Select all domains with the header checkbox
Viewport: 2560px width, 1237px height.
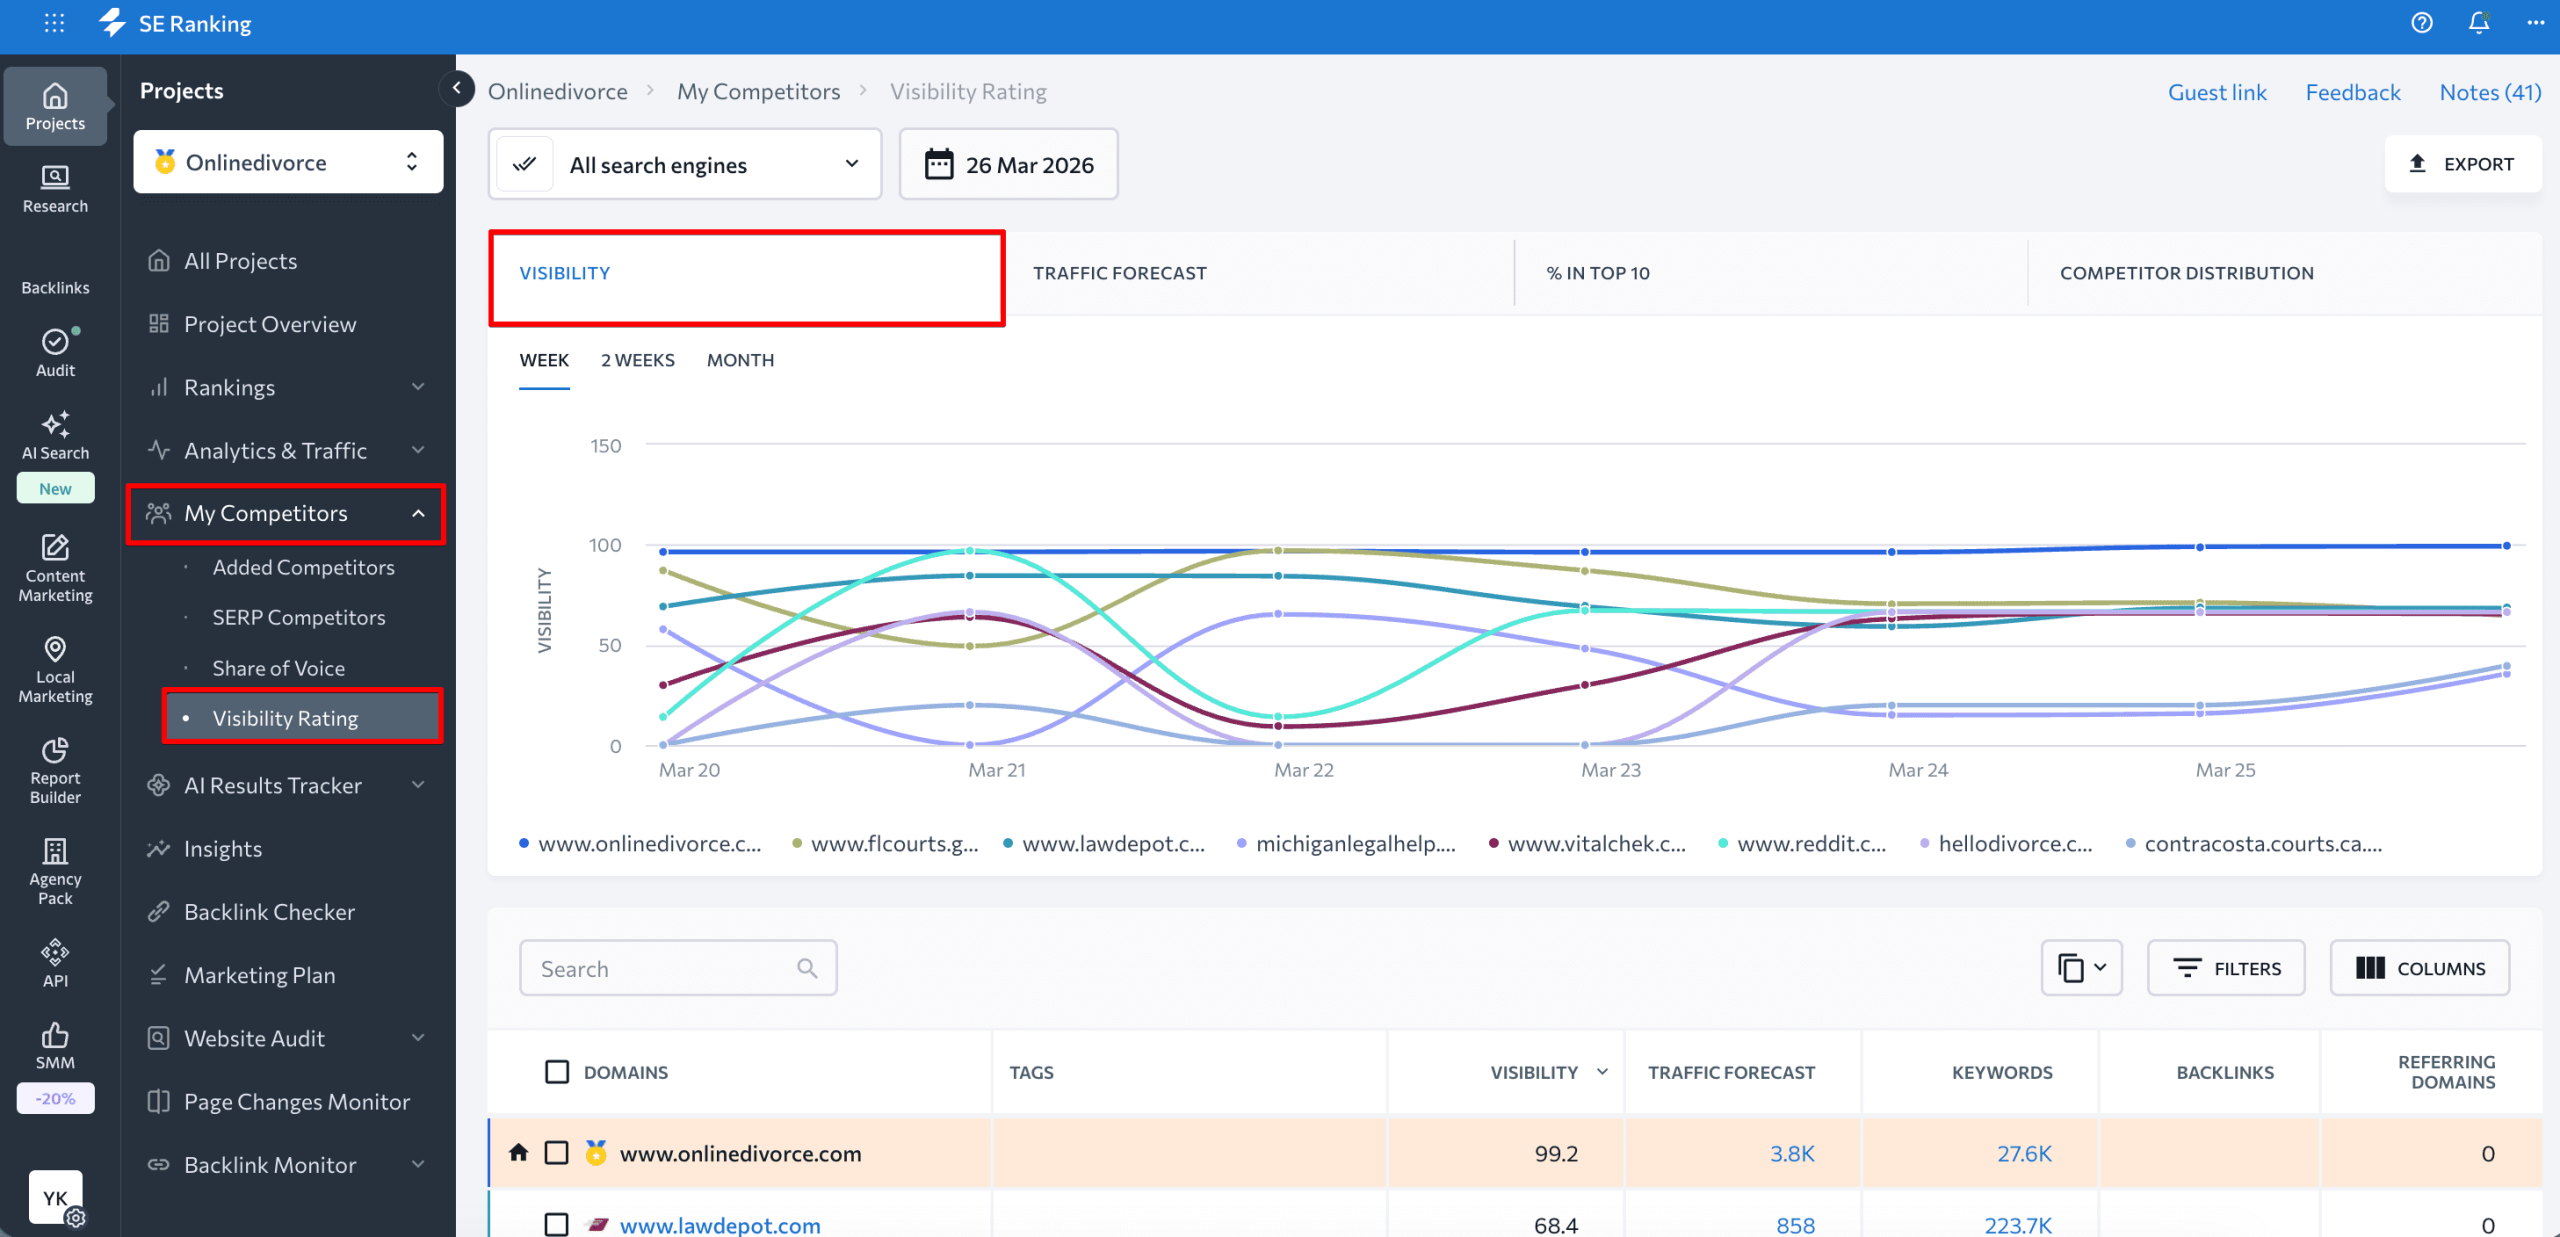tap(556, 1071)
